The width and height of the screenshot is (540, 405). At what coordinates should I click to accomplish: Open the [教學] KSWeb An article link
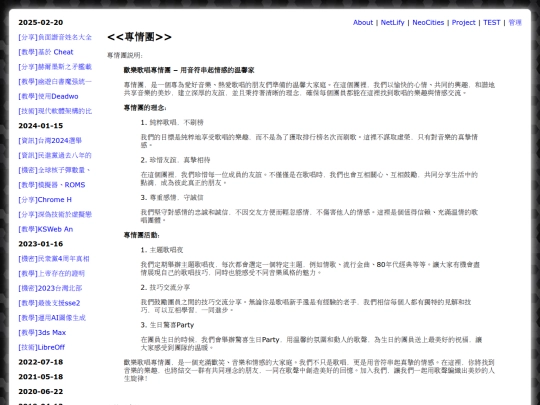click(x=46, y=229)
